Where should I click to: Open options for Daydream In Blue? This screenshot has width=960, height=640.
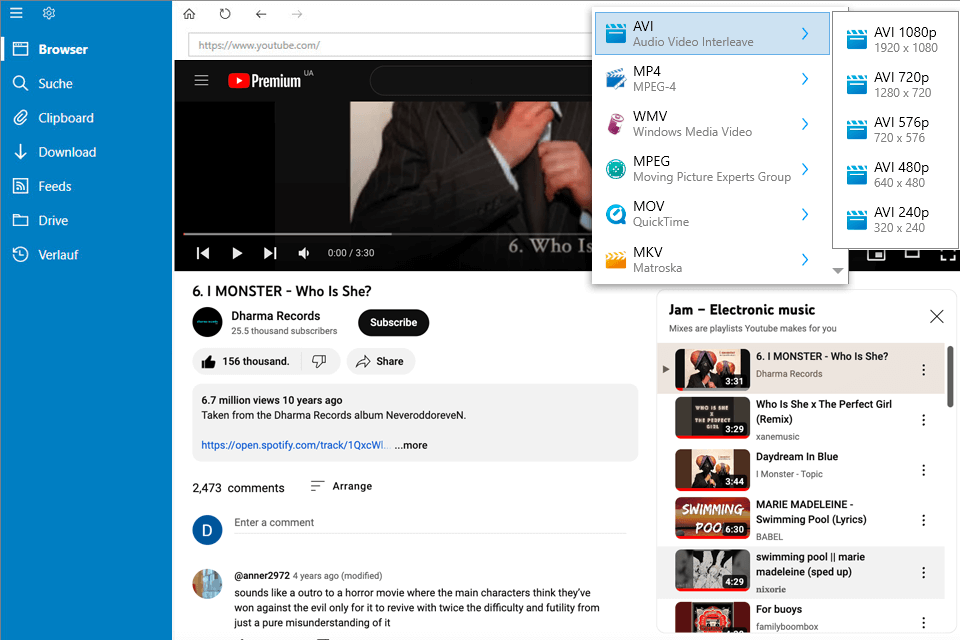pos(923,470)
